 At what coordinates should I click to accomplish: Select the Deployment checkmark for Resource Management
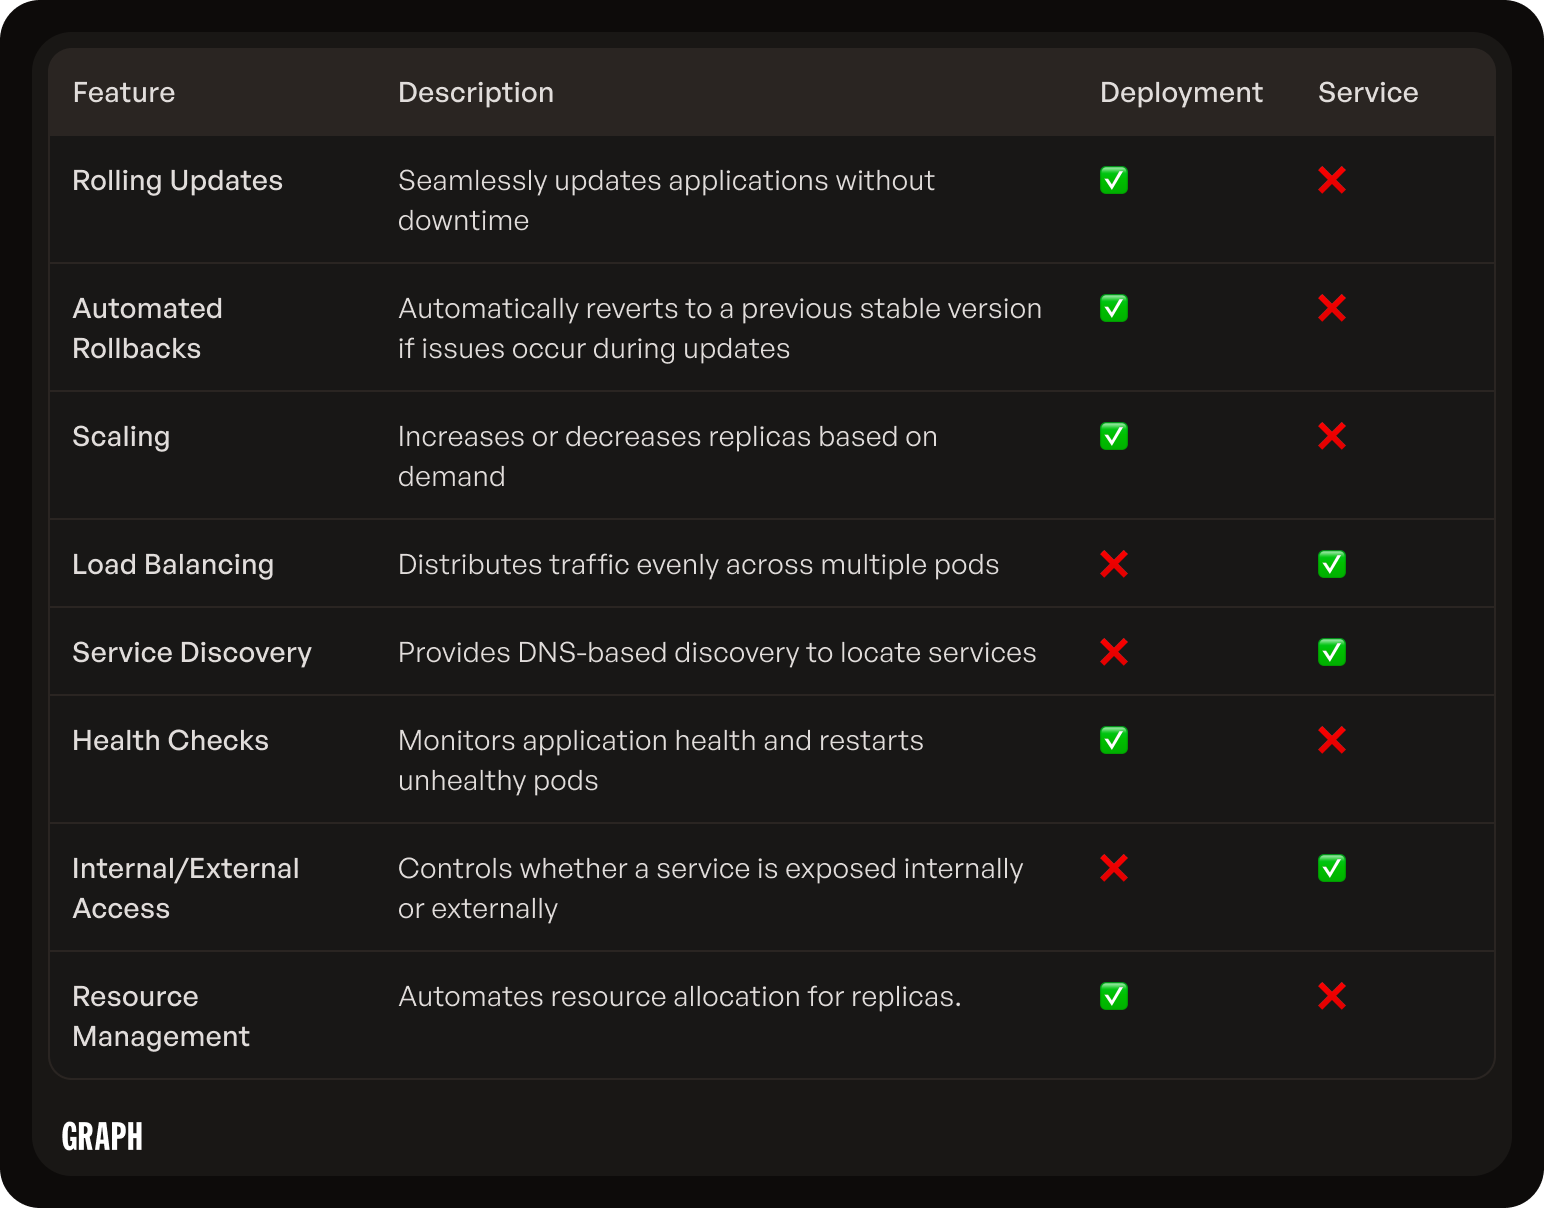(1114, 996)
